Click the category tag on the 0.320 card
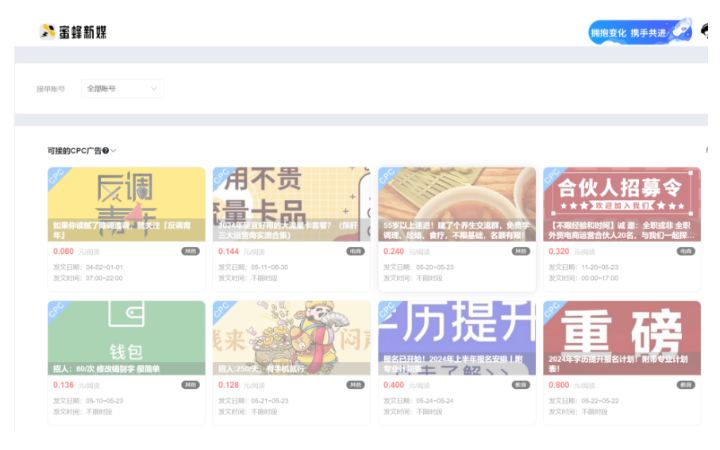This screenshot has width=720, height=450. pos(685,252)
